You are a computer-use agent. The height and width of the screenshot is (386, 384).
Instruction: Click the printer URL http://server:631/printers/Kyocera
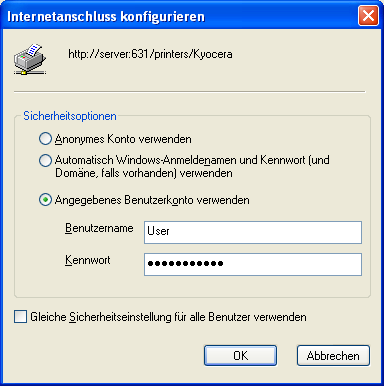pos(150,54)
